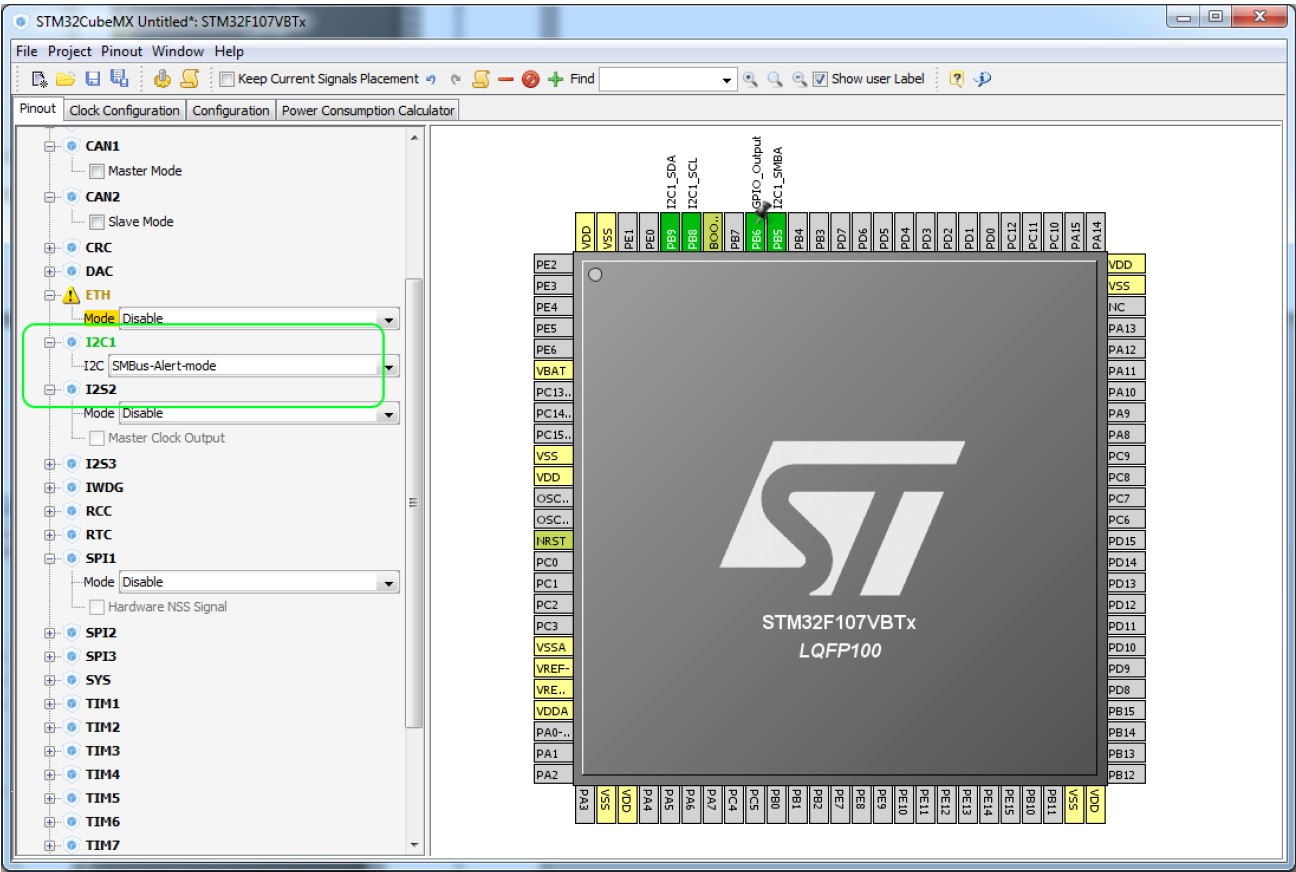Click the tree scrollbar down arrow
The width and height of the screenshot is (1296, 872).
coord(414,845)
